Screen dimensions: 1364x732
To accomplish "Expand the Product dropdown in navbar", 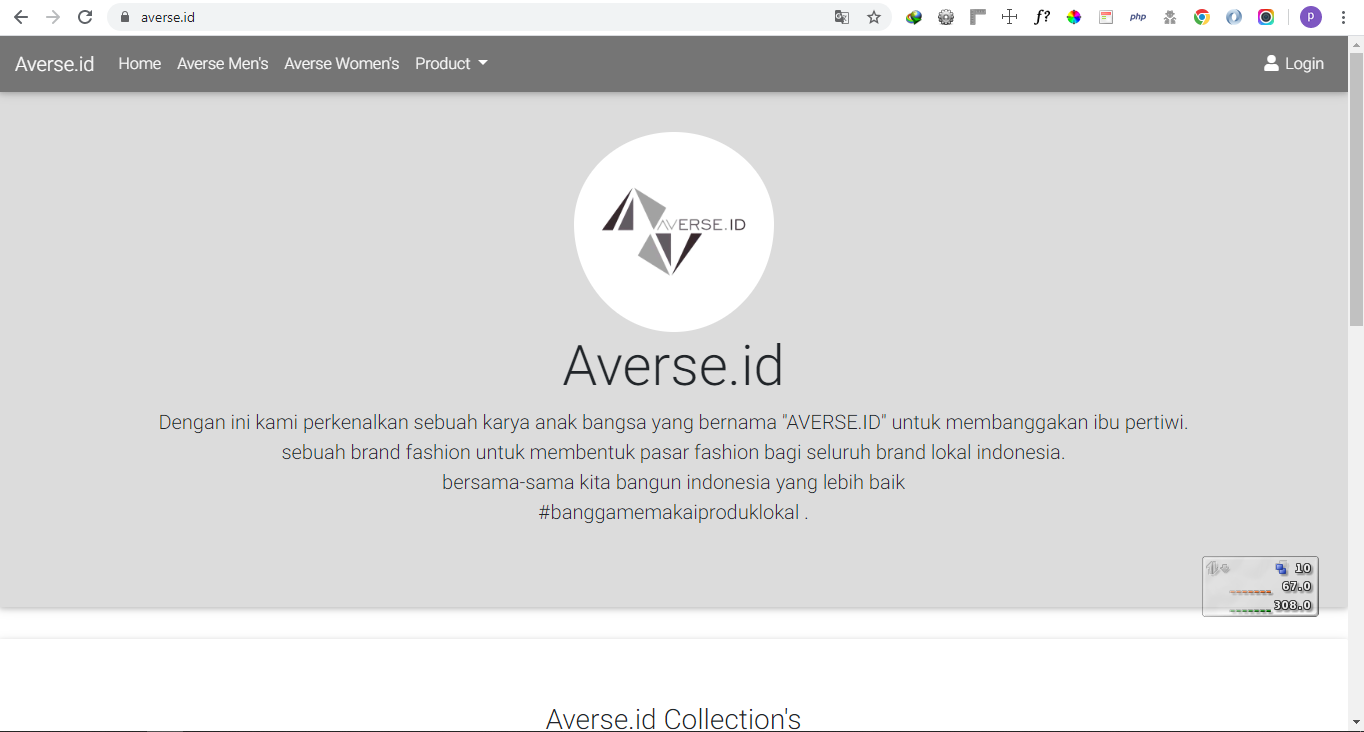I will click(451, 64).
